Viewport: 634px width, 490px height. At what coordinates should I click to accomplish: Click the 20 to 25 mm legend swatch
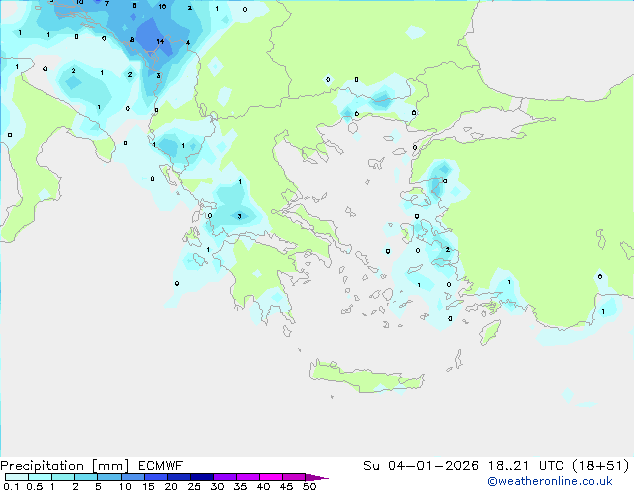click(x=179, y=477)
